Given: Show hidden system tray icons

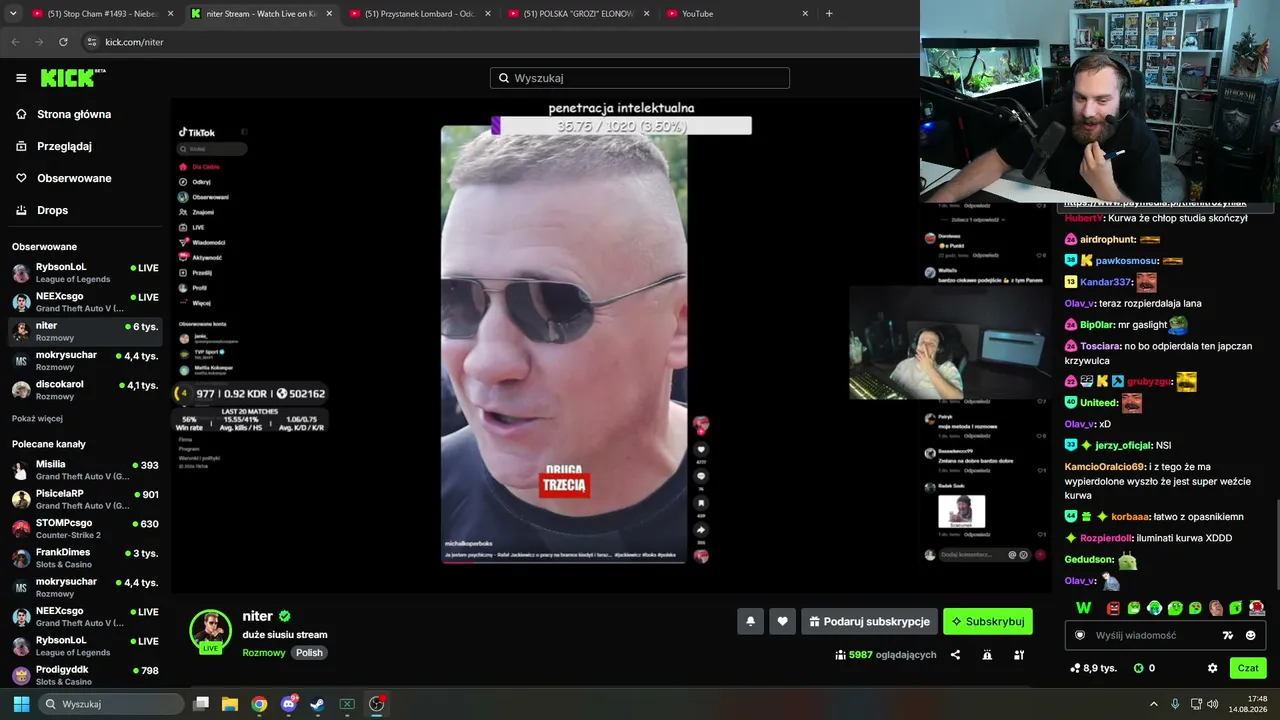Looking at the screenshot, I should (1153, 704).
